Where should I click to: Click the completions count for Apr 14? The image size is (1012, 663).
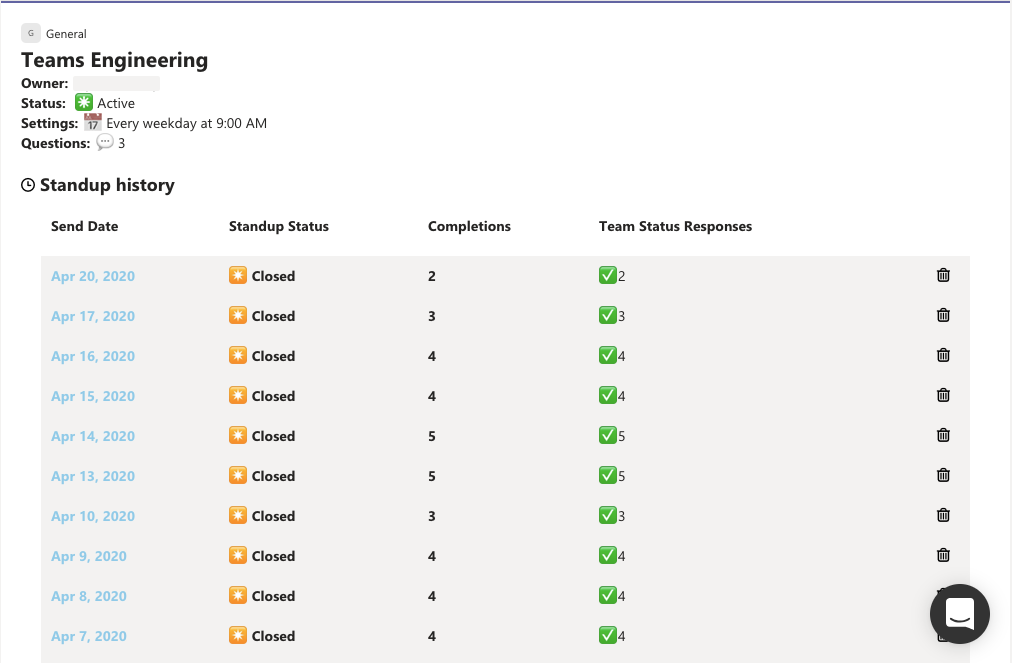(432, 436)
